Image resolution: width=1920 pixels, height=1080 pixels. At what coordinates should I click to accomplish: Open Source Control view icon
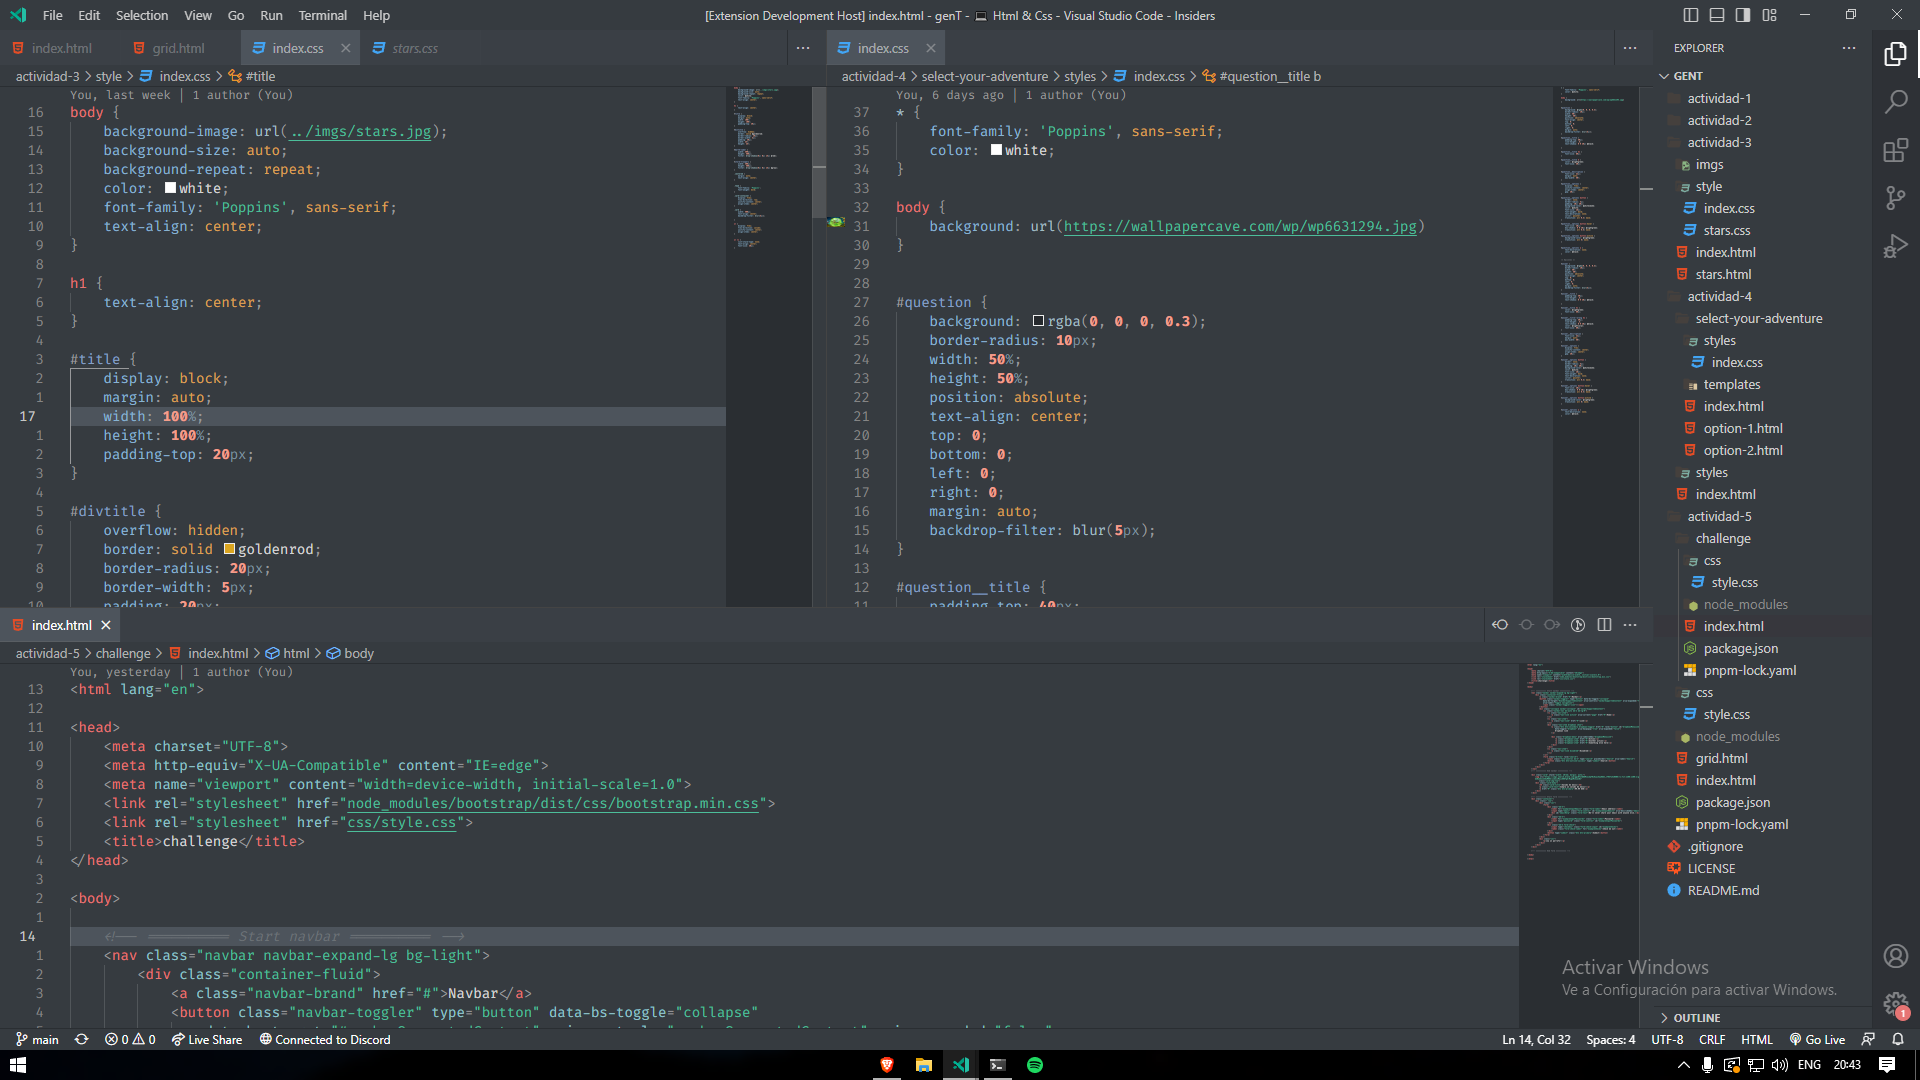pos(1895,198)
